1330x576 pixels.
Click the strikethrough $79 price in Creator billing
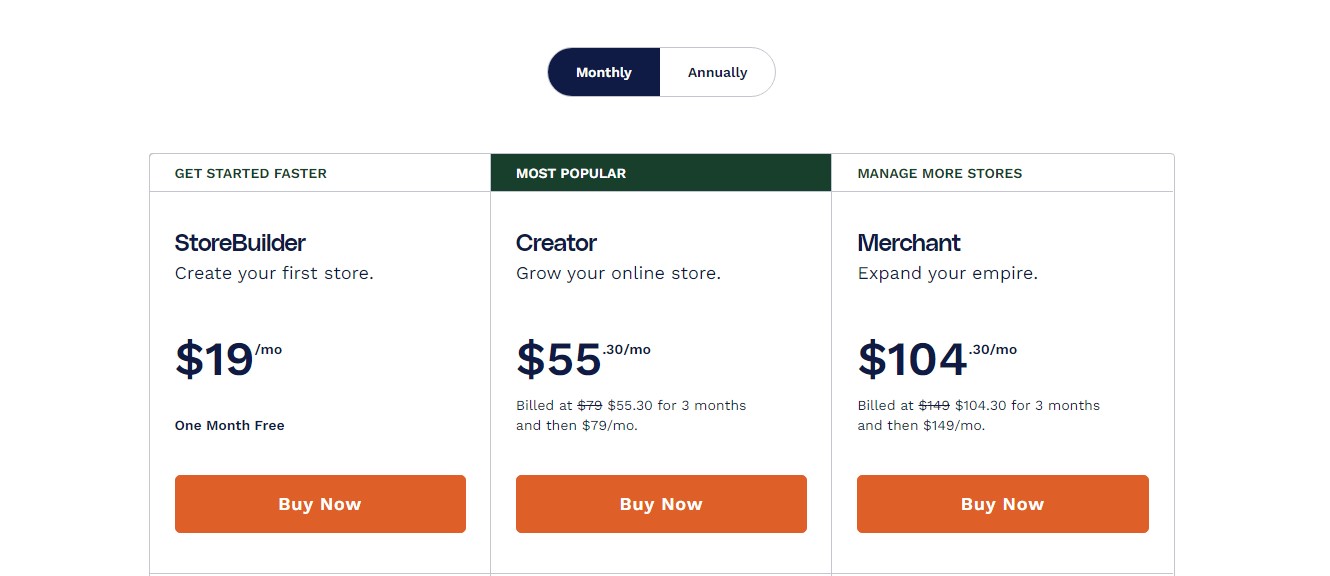(x=590, y=405)
